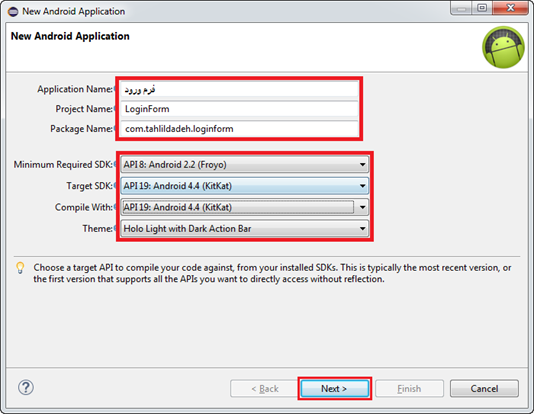
Task: Open the Theme dropdown list
Action: pyautogui.click(x=245, y=228)
